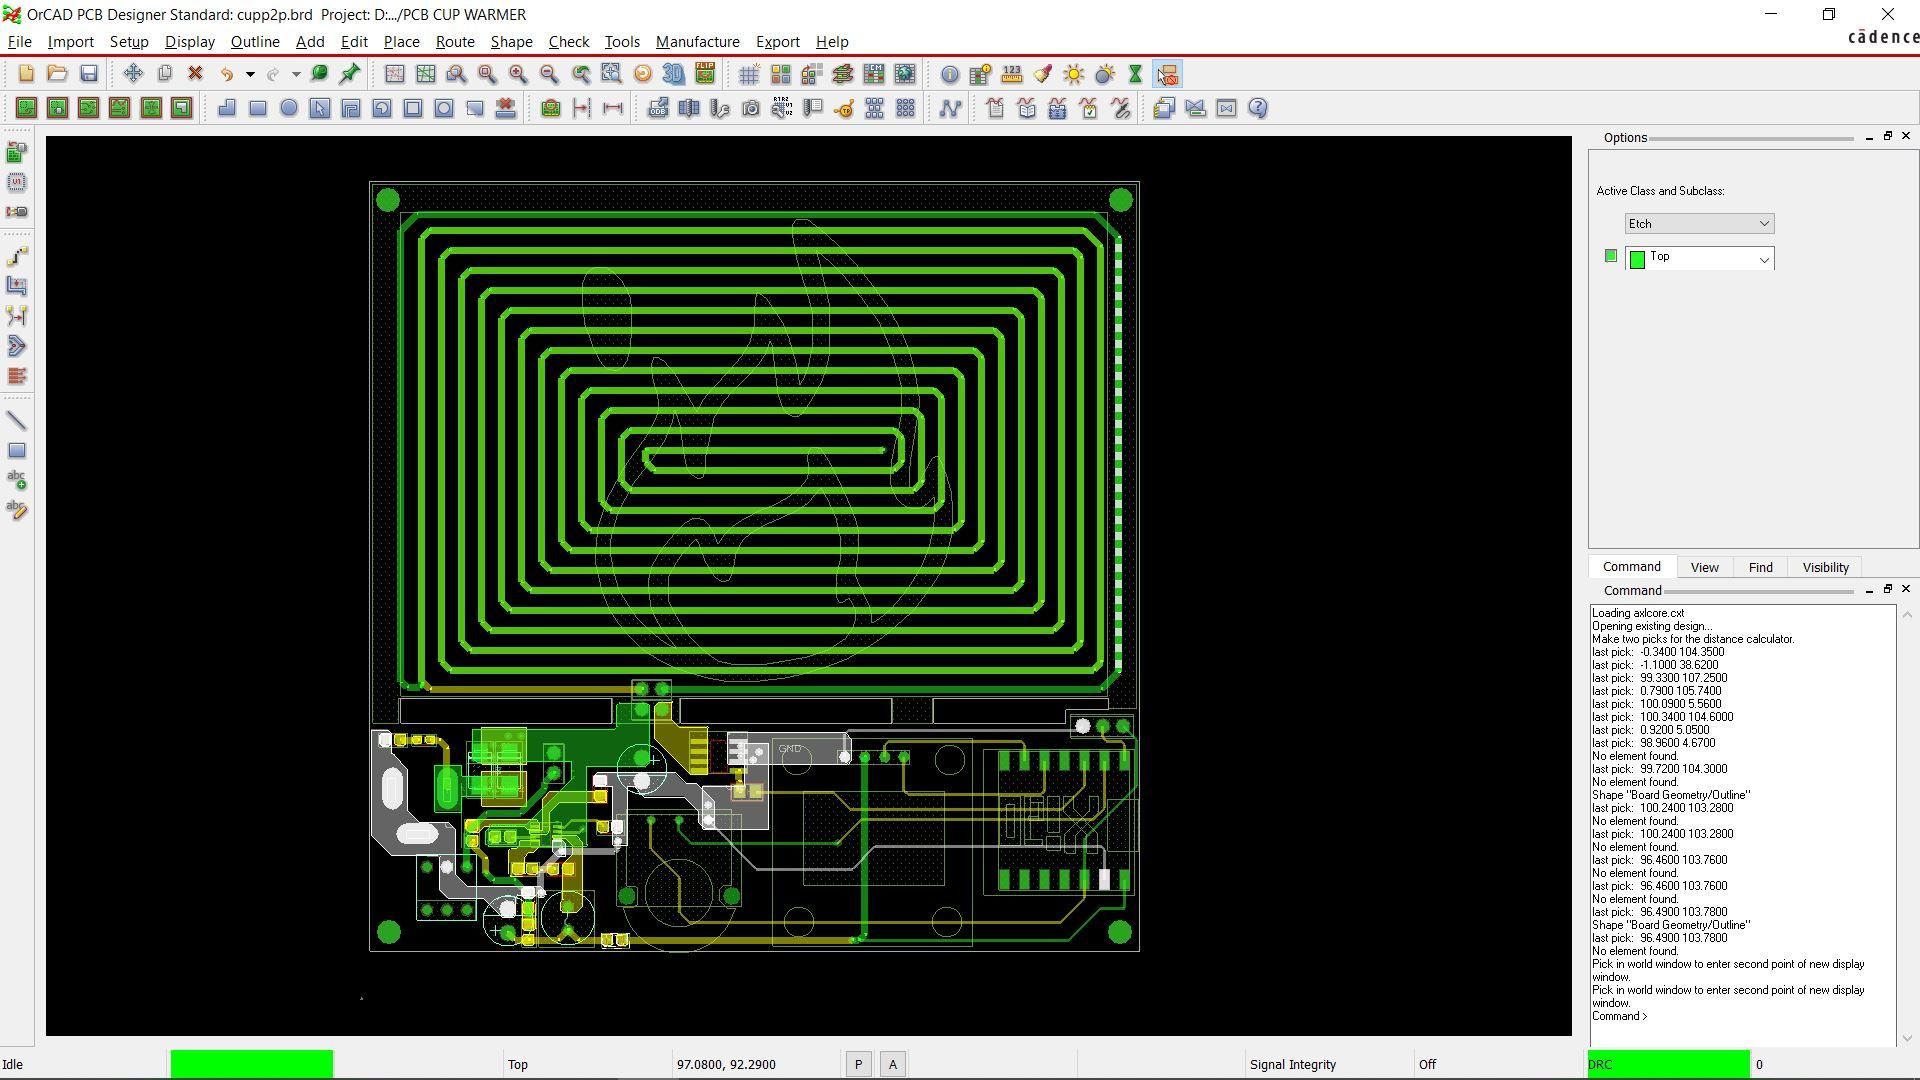Switch to the Visibility tab
1920x1080 pixels.
(x=1824, y=567)
